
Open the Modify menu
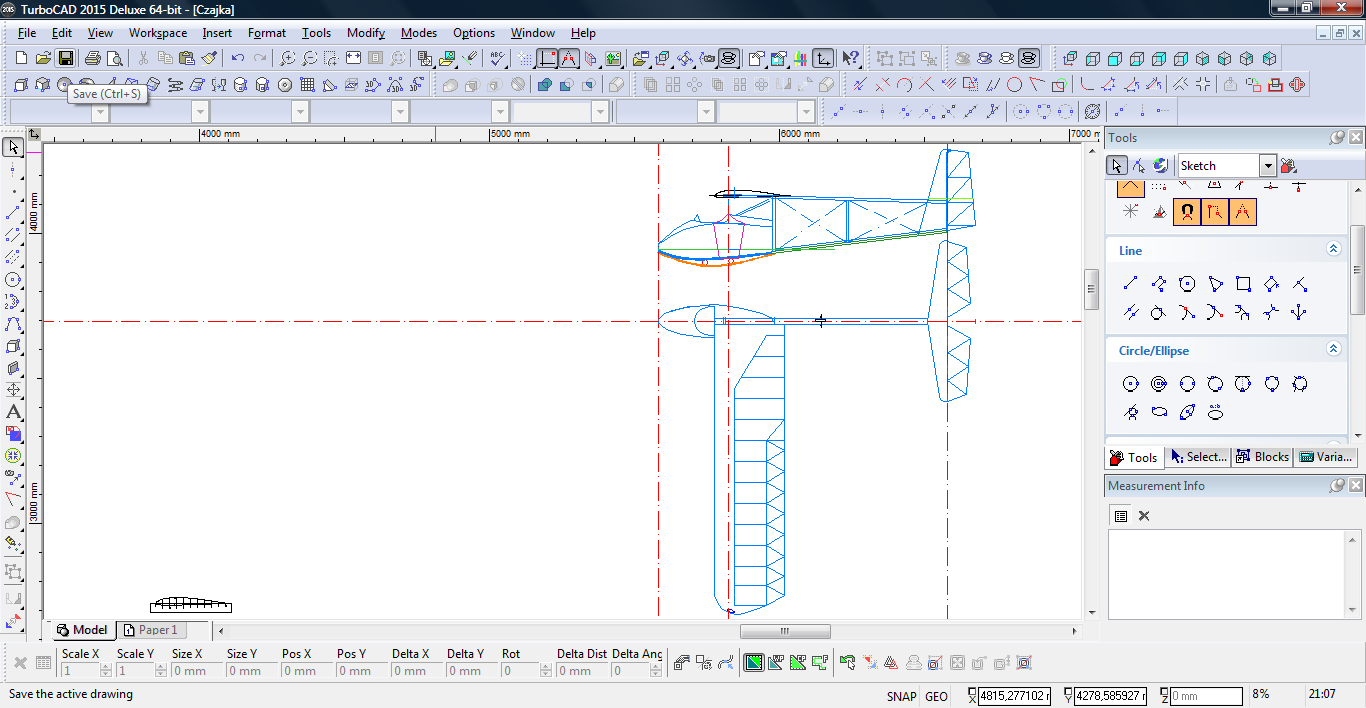tap(365, 33)
